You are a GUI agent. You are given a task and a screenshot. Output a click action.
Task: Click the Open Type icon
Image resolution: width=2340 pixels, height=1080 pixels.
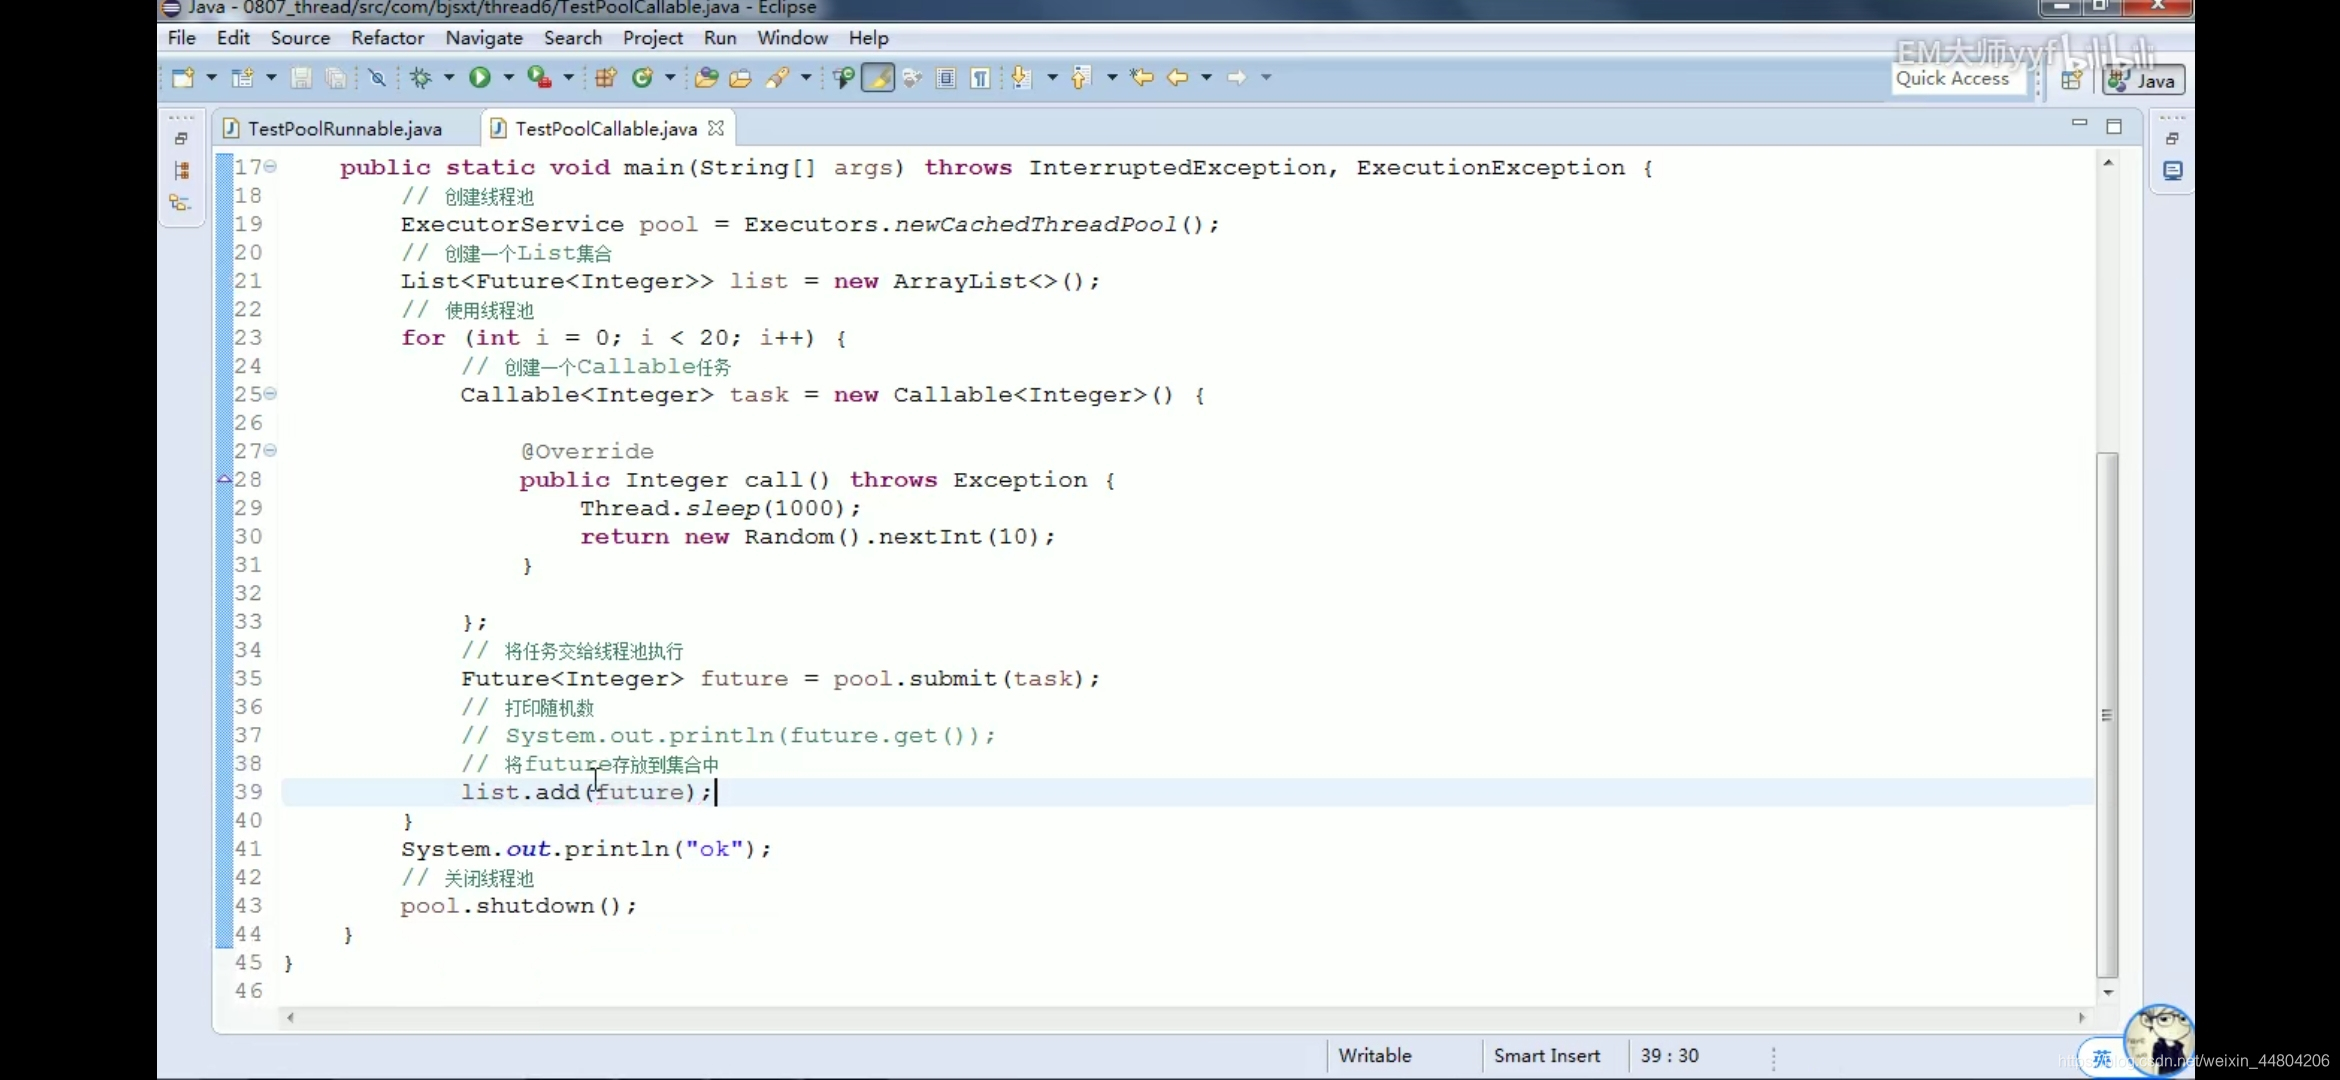[706, 77]
